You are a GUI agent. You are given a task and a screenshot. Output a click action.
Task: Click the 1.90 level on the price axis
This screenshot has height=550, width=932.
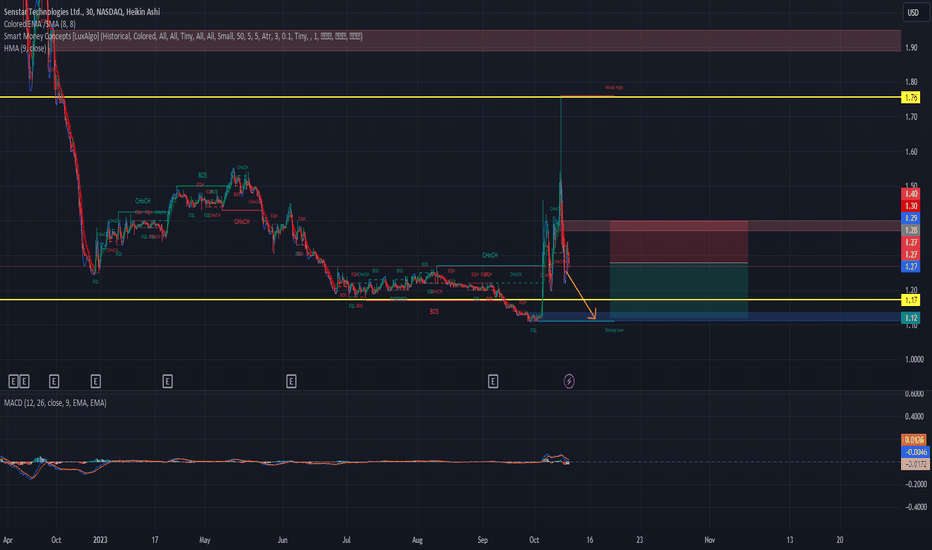911,48
